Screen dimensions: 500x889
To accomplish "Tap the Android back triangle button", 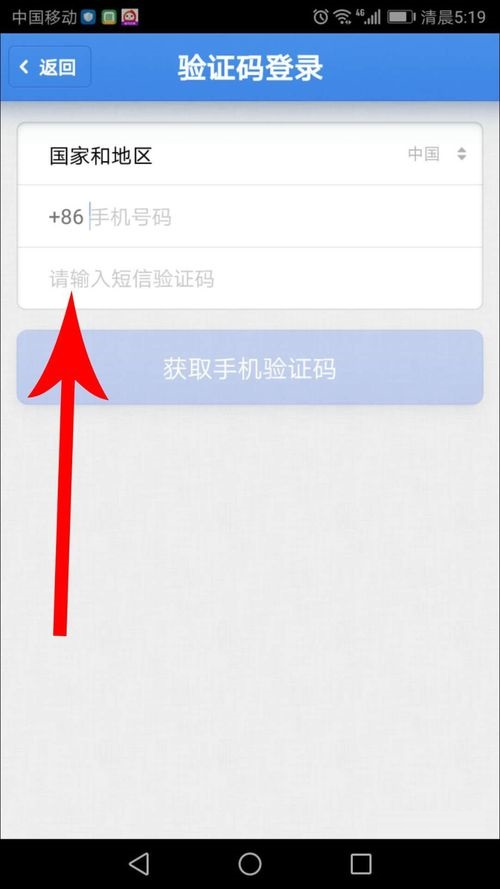I will coord(139,863).
